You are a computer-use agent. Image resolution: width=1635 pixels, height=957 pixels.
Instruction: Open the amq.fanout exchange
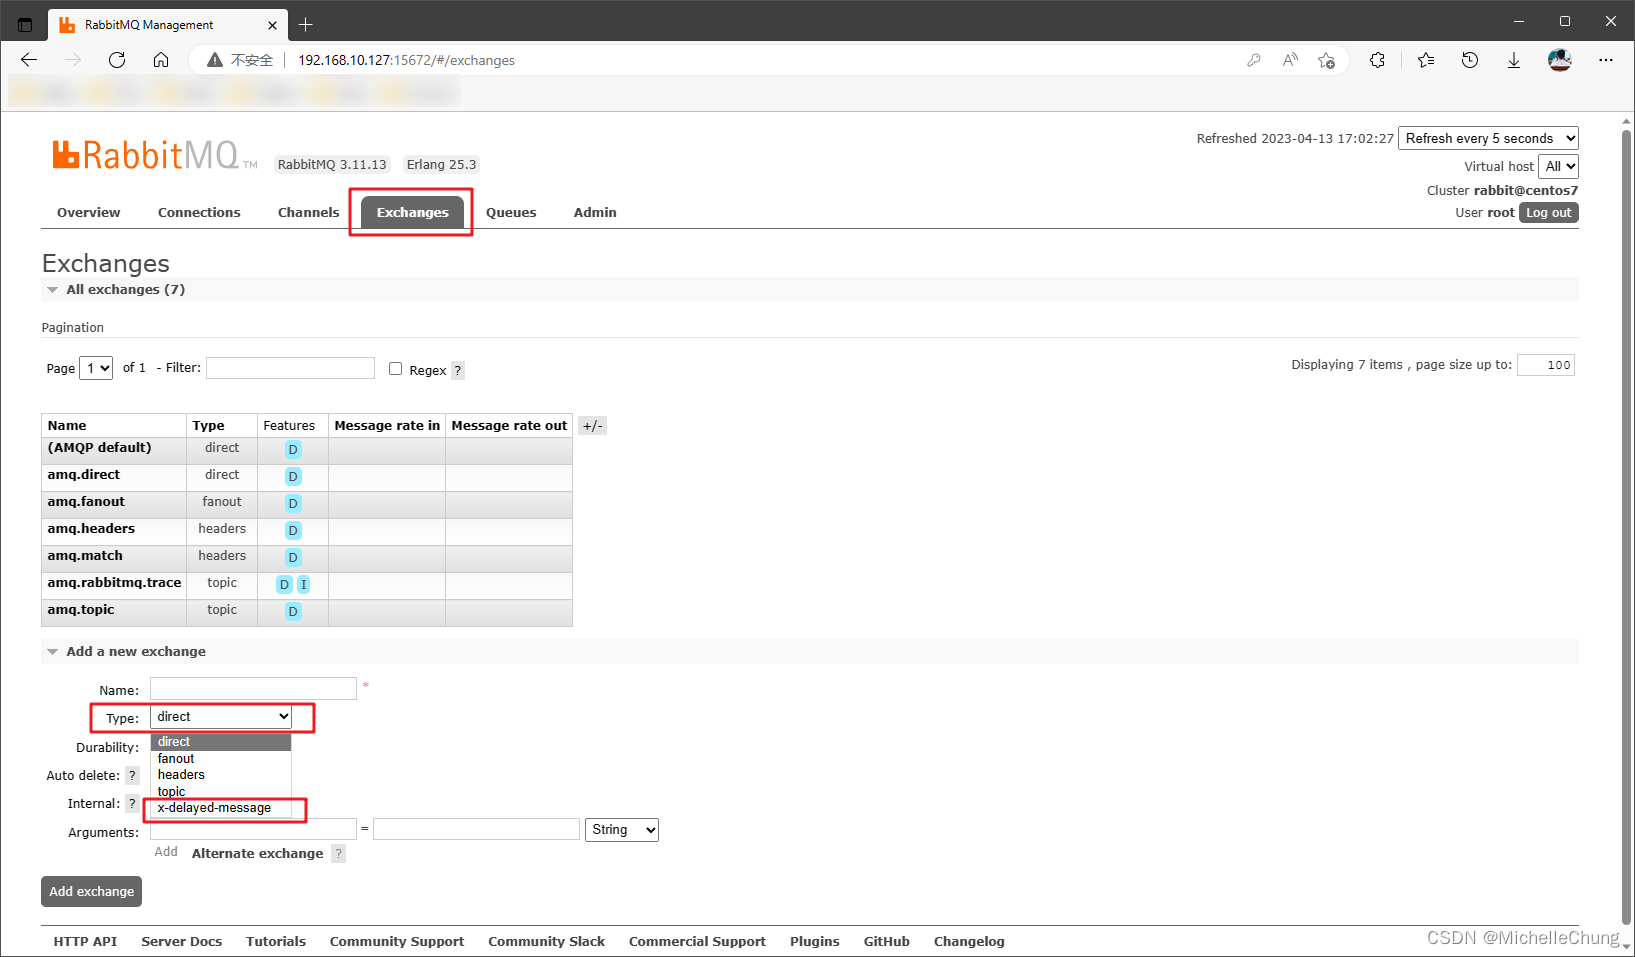[86, 502]
